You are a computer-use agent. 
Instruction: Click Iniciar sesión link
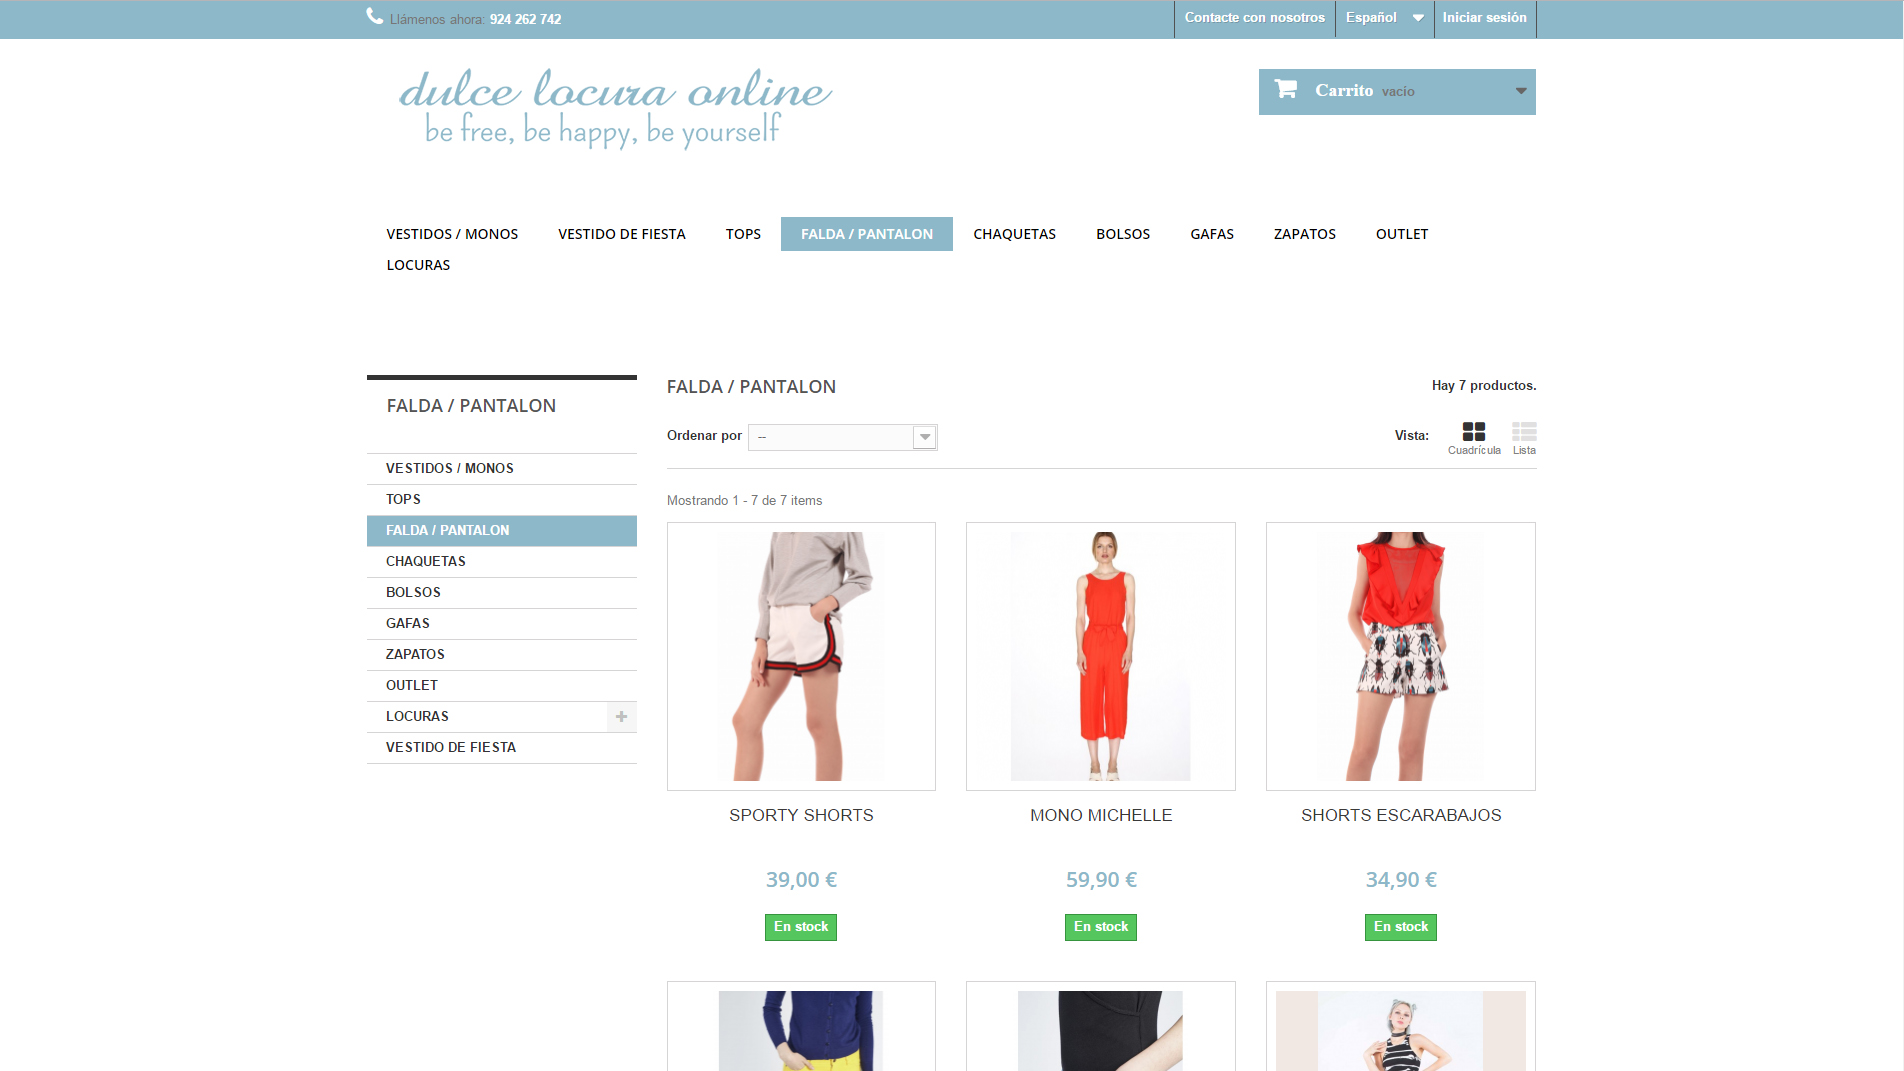(1484, 18)
